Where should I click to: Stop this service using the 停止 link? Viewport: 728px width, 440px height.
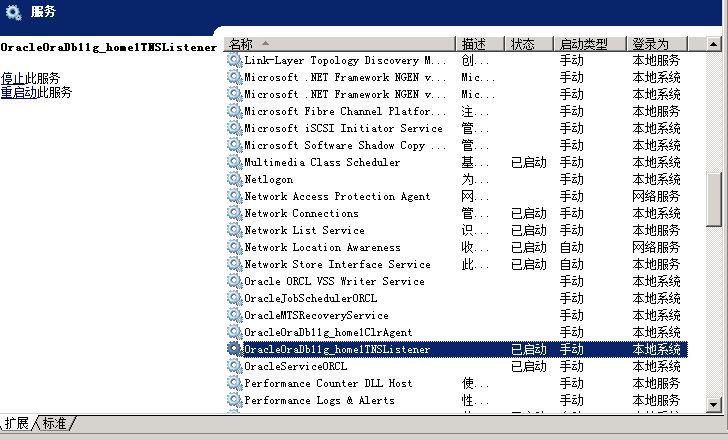click(x=13, y=78)
